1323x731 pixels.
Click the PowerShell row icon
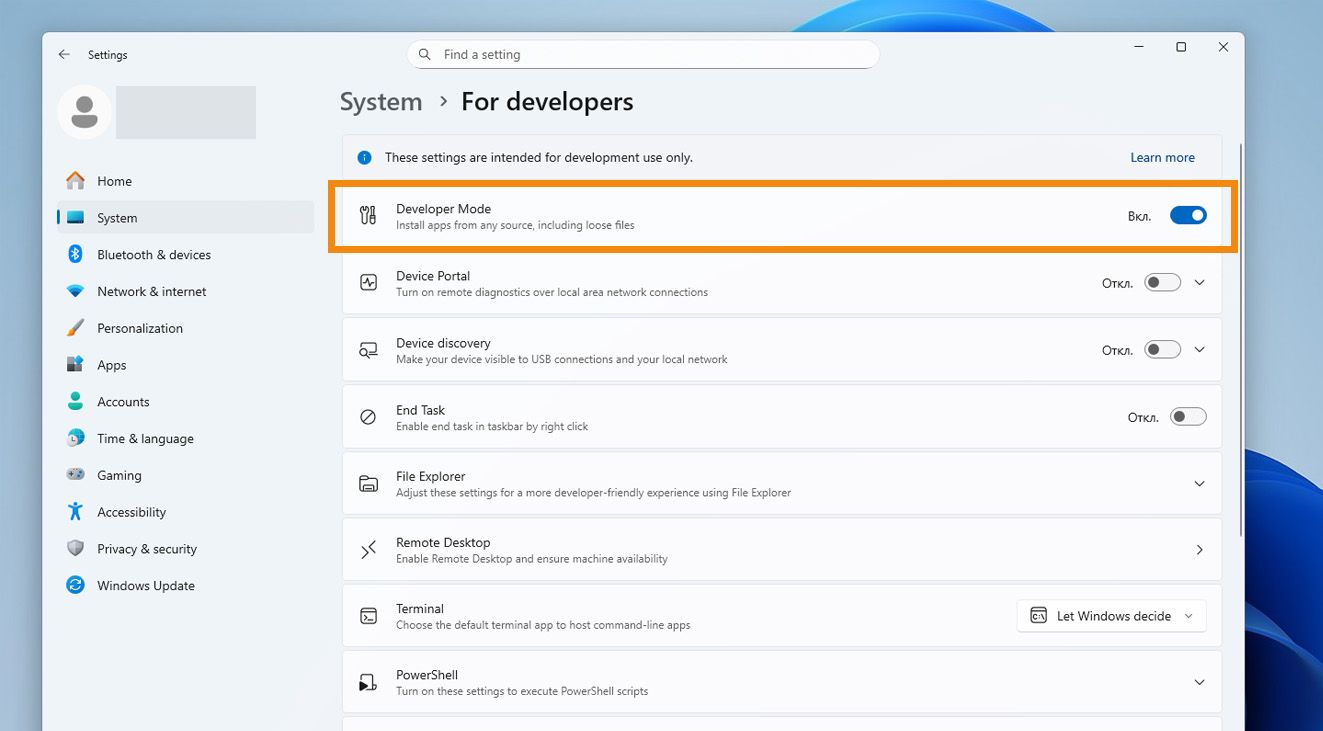click(x=368, y=682)
